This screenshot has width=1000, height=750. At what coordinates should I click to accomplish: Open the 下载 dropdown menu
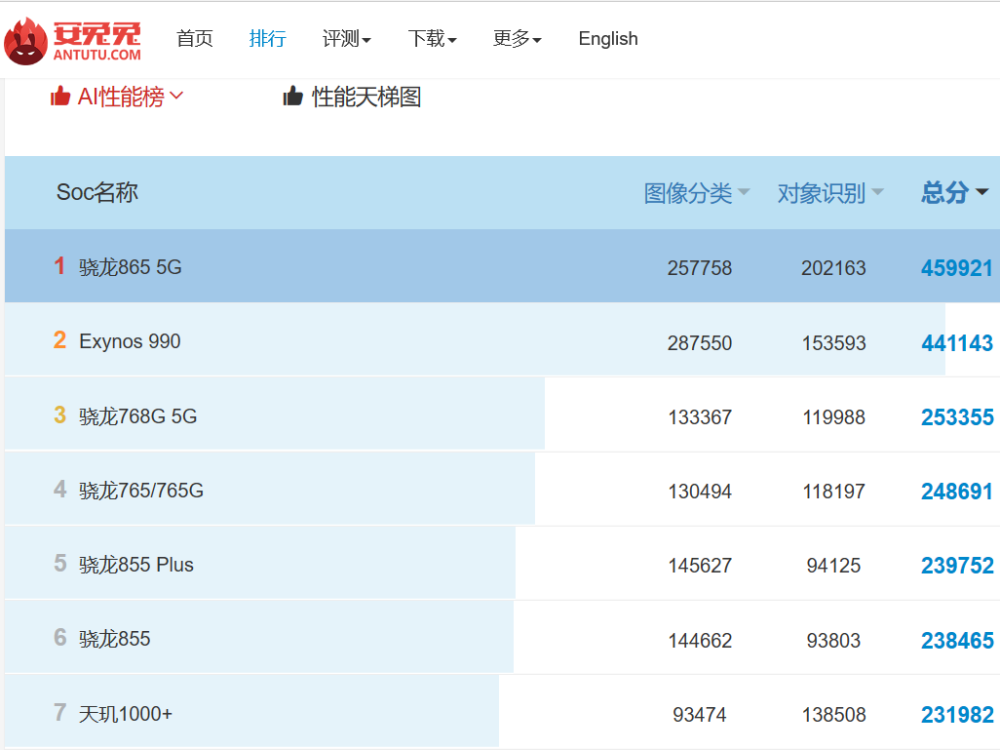(432, 39)
